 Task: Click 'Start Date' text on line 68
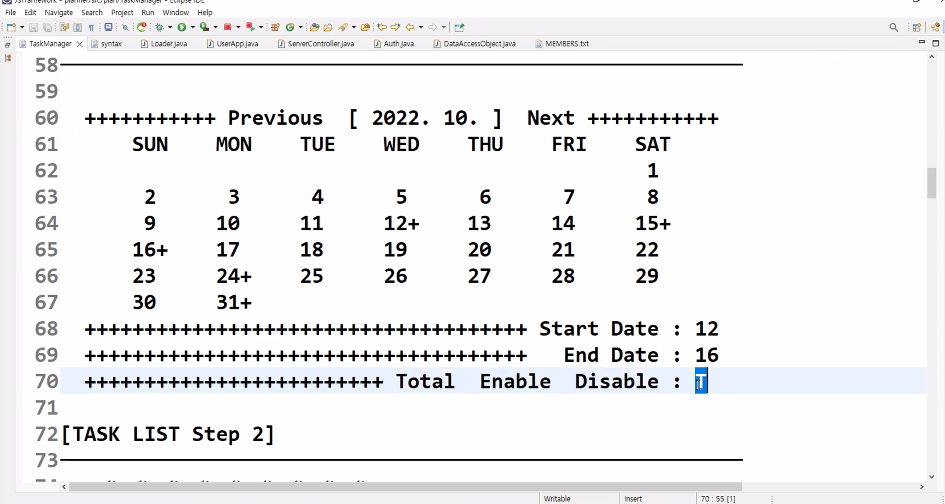[x=599, y=329]
